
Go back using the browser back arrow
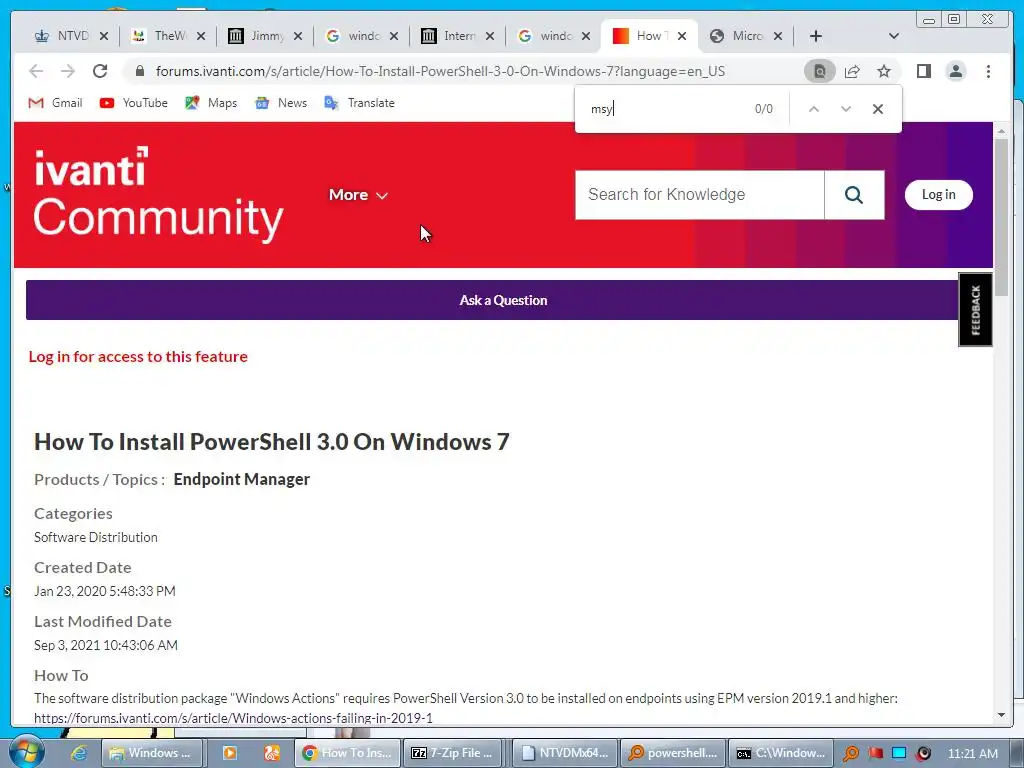pyautogui.click(x=36, y=71)
